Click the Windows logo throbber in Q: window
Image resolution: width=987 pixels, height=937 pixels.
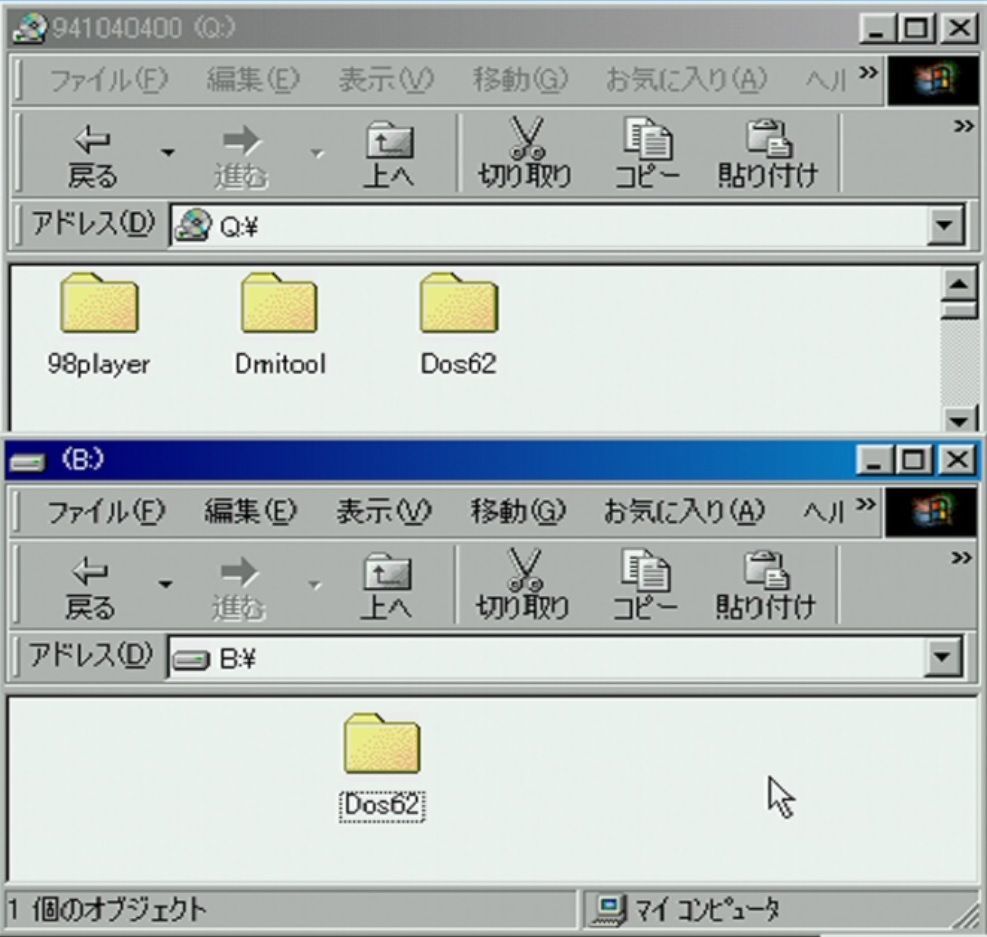tap(933, 80)
